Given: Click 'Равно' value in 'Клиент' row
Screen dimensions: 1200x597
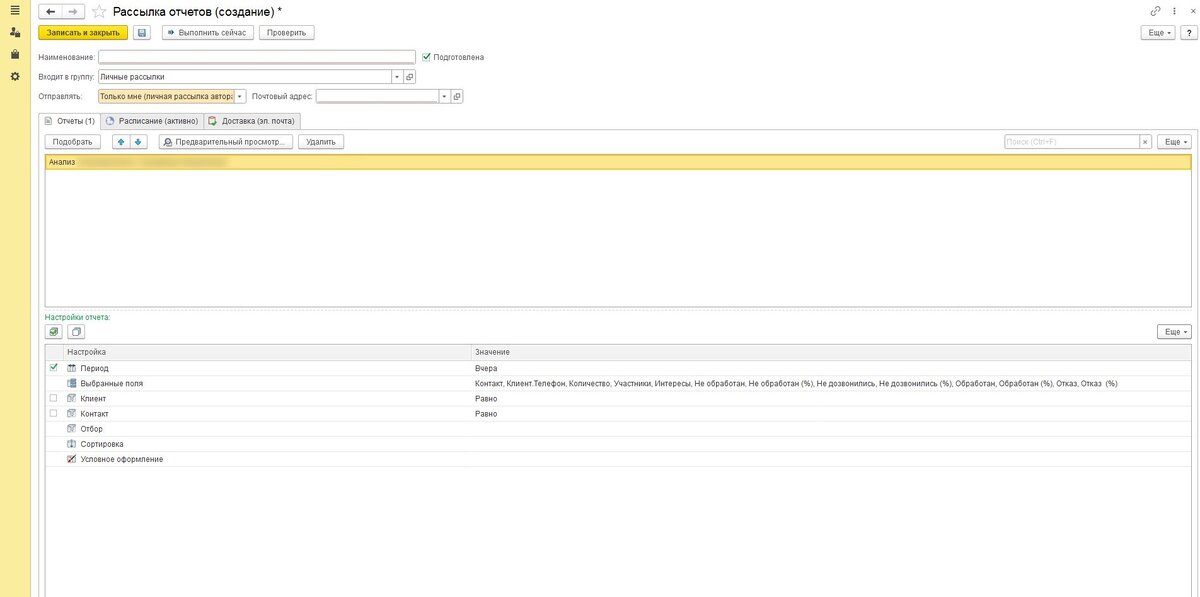Looking at the screenshot, I should [486, 398].
